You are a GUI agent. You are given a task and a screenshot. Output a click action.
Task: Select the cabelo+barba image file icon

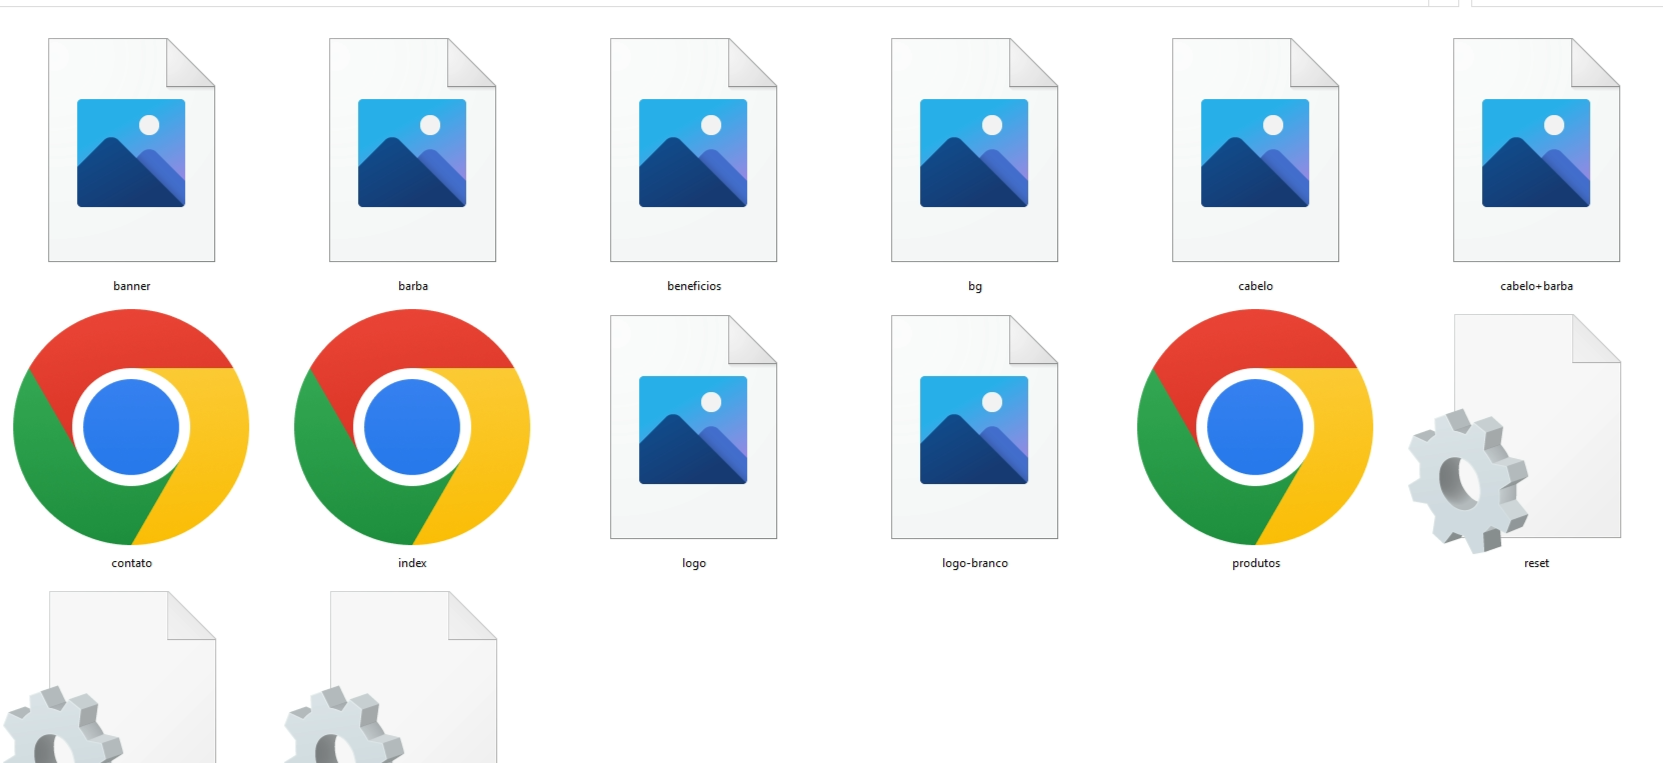pyautogui.click(x=1536, y=150)
